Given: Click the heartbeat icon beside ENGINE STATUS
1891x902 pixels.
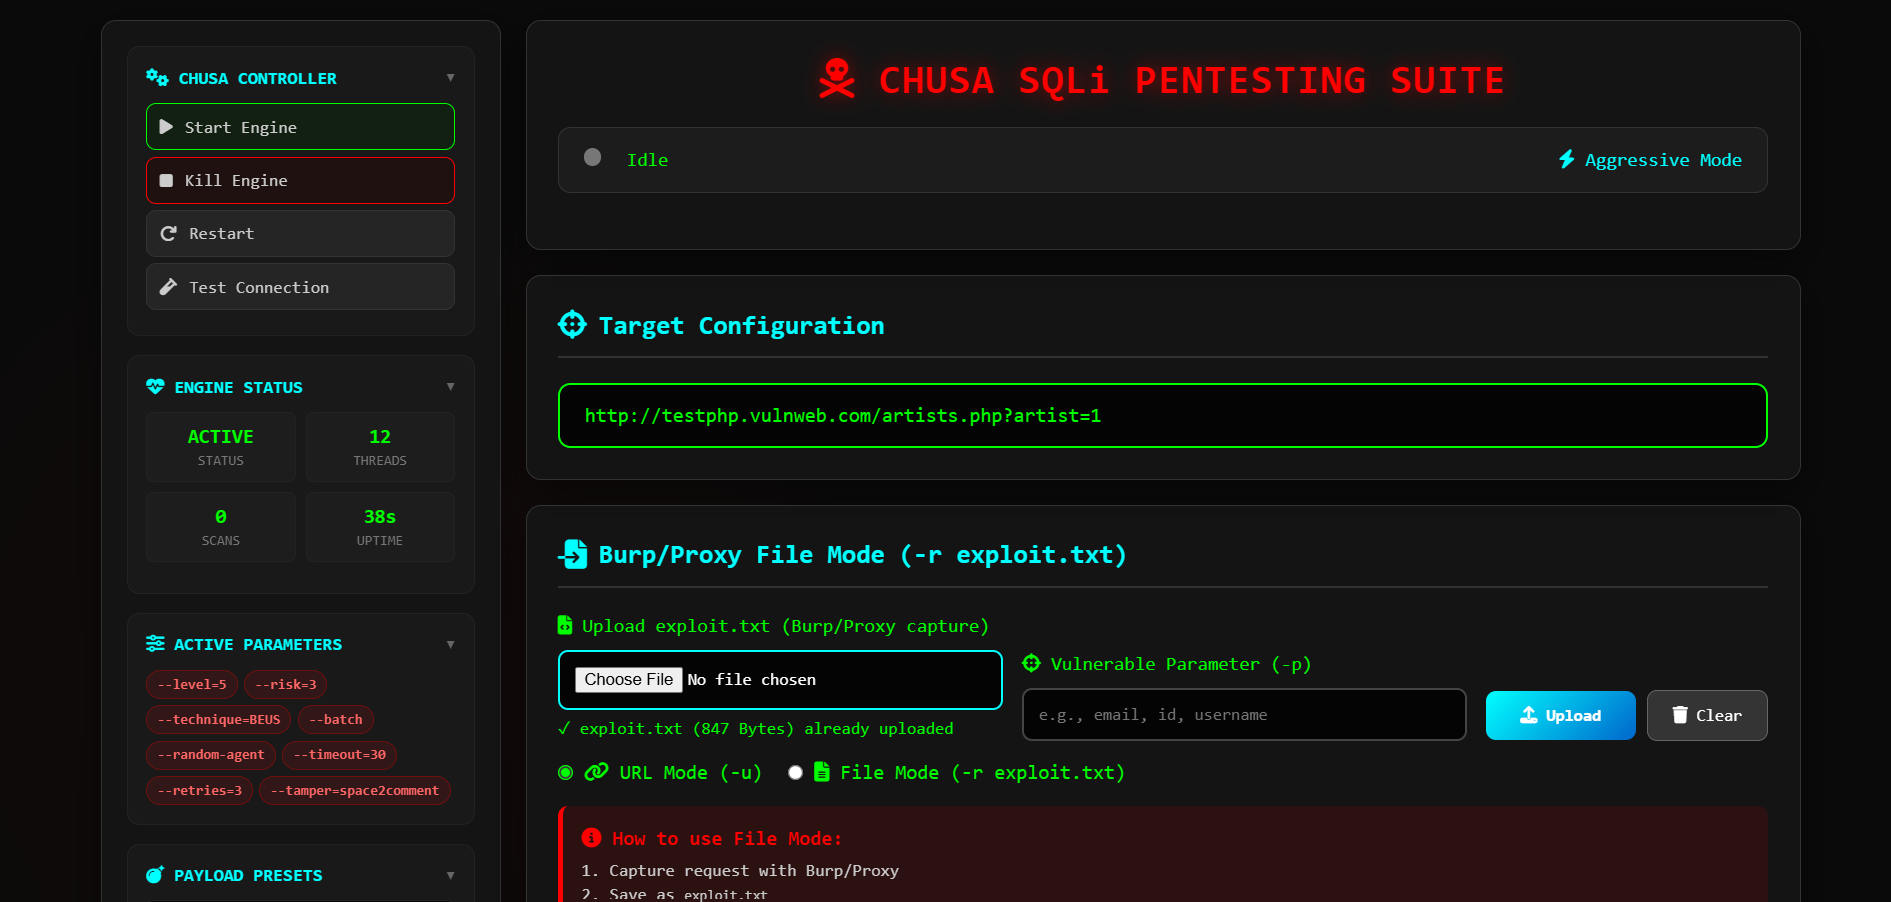Looking at the screenshot, I should click(x=155, y=387).
